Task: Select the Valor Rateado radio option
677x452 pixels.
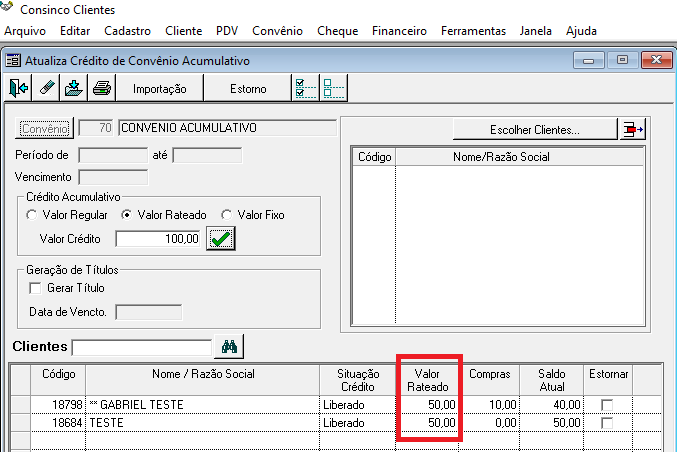Action: (x=126, y=215)
